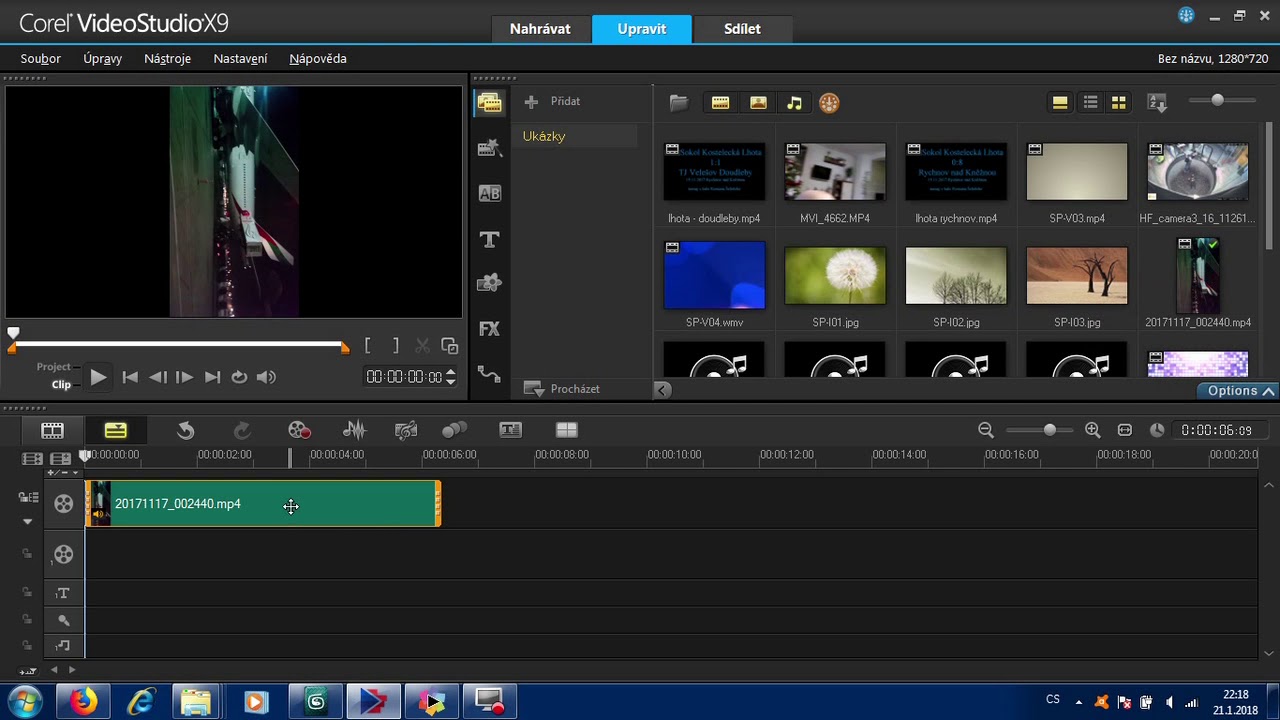Select the SP-I01.jpg dandelion thumbnail
Image resolution: width=1280 pixels, height=720 pixels.
click(x=835, y=276)
